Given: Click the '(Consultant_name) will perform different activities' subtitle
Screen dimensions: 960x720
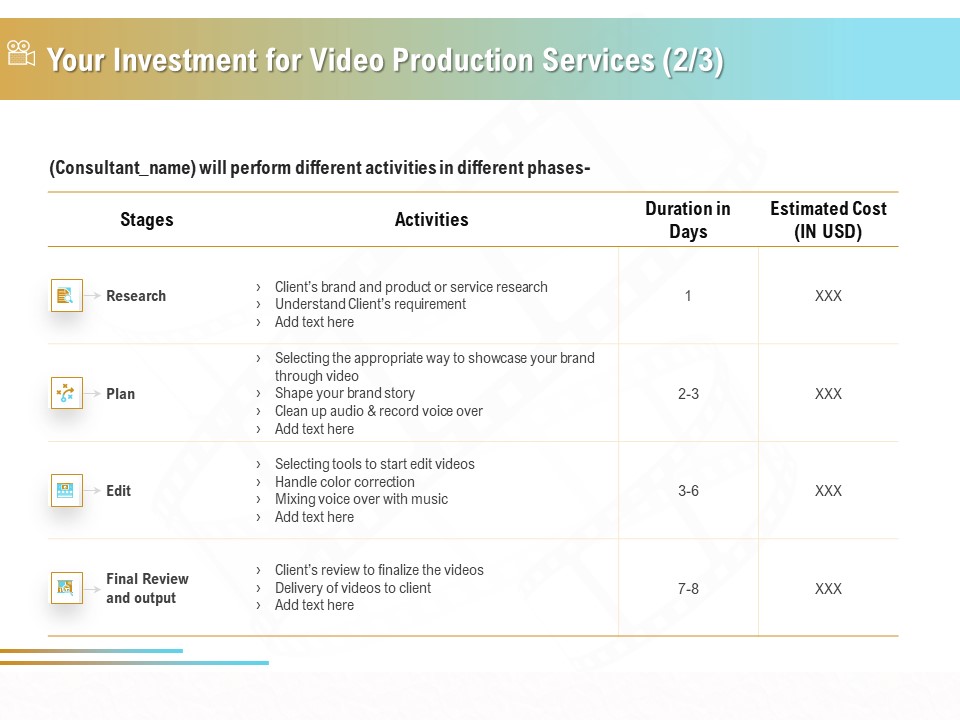Looking at the screenshot, I should pyautogui.click(x=320, y=168).
